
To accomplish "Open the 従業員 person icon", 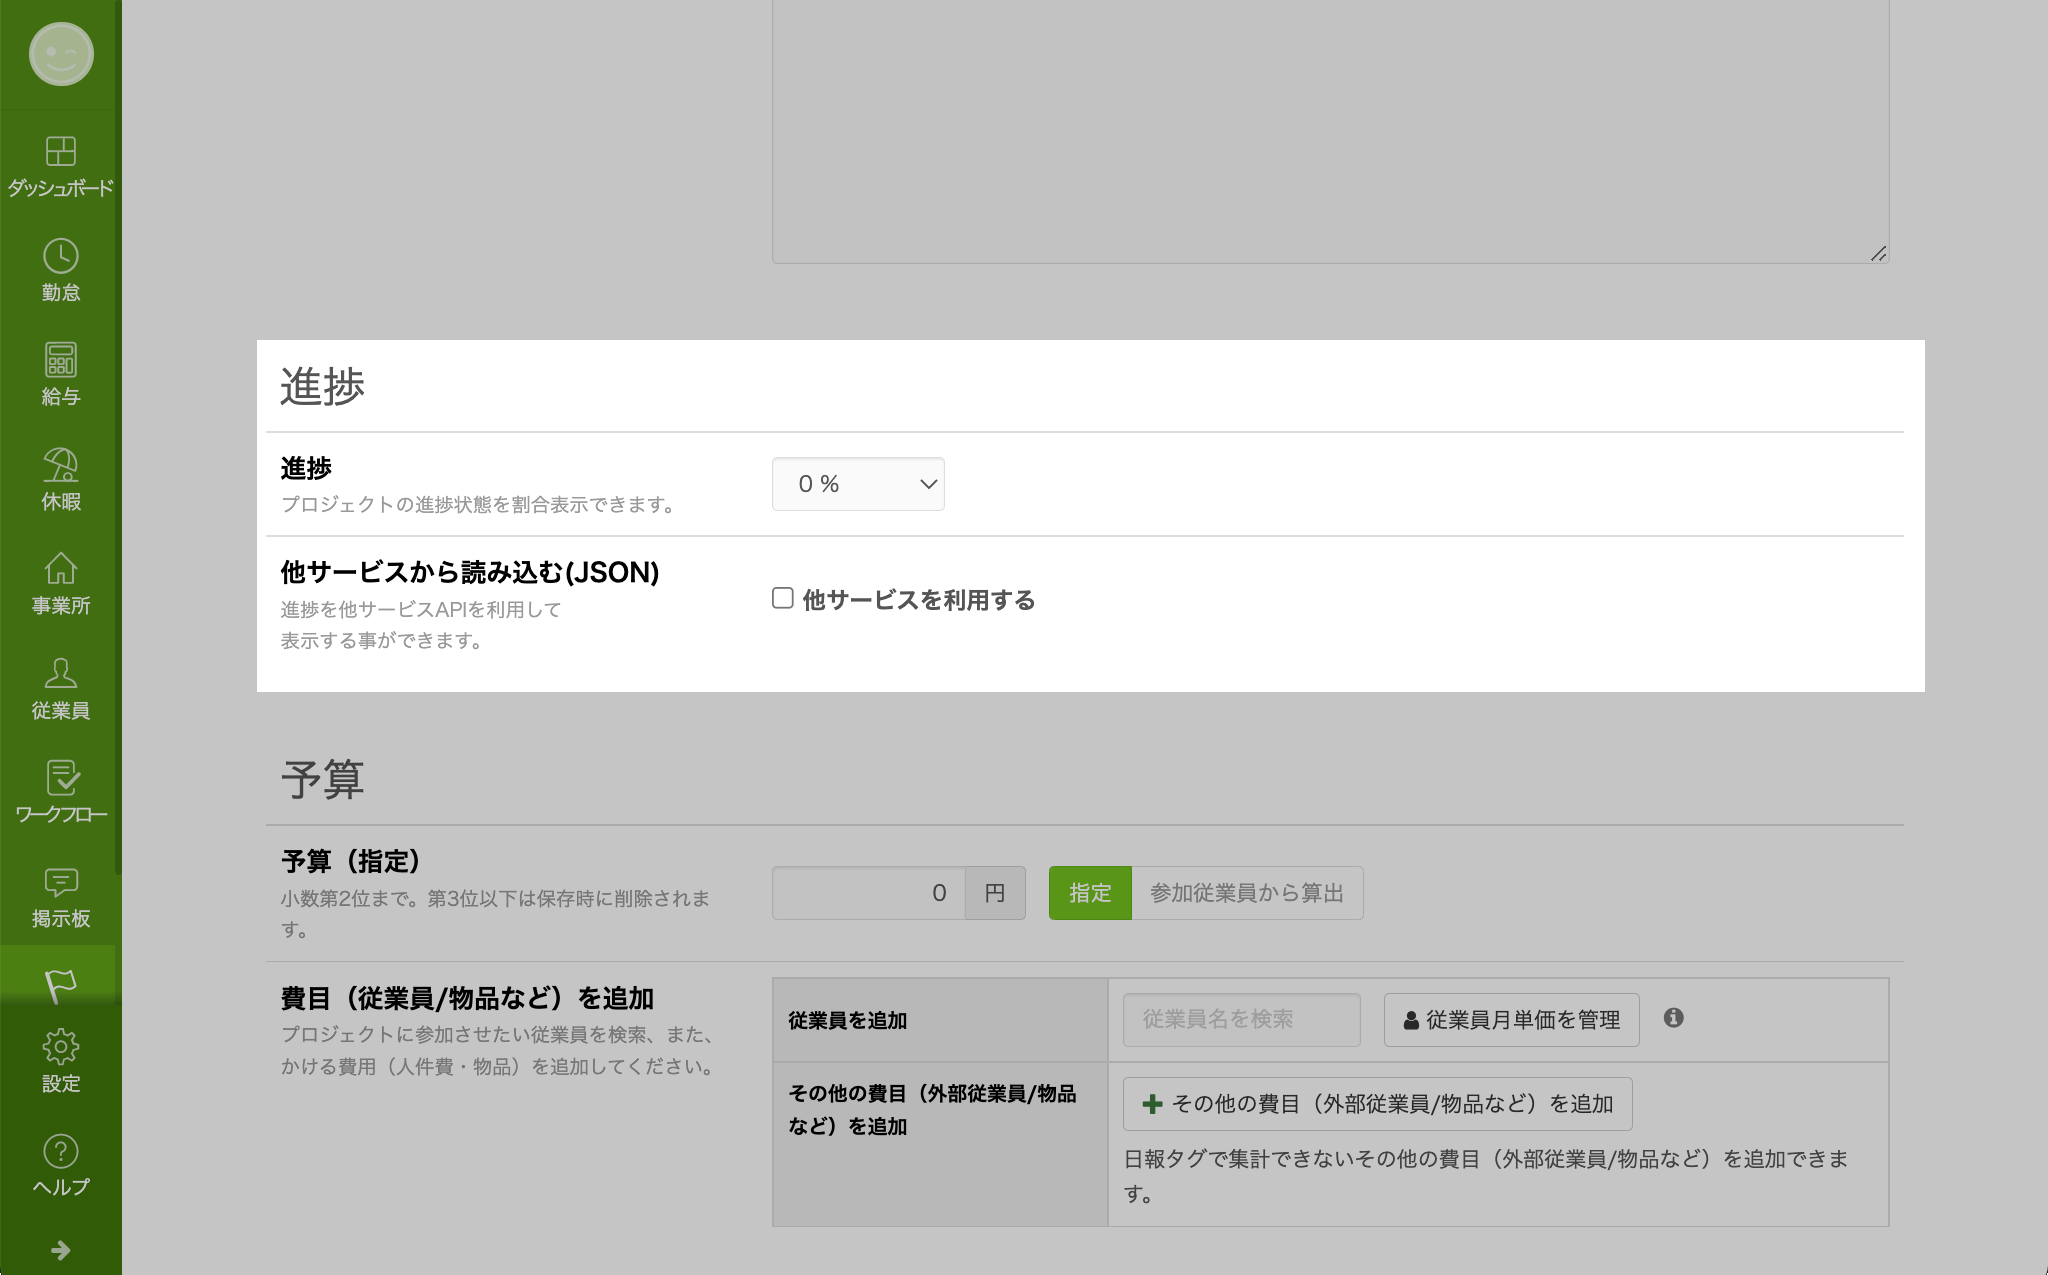I will click(60, 674).
